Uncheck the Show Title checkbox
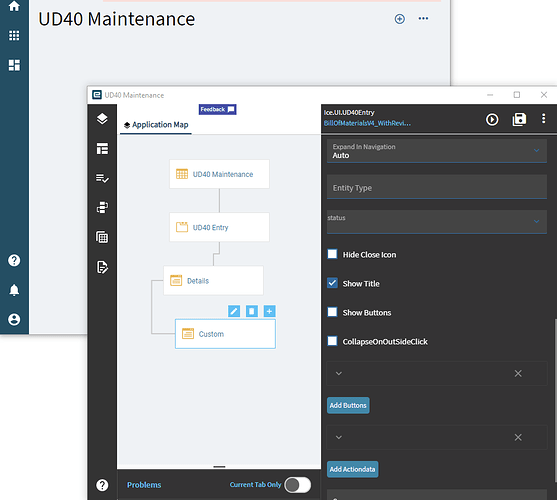Screen dimensions: 557x500 332,283
